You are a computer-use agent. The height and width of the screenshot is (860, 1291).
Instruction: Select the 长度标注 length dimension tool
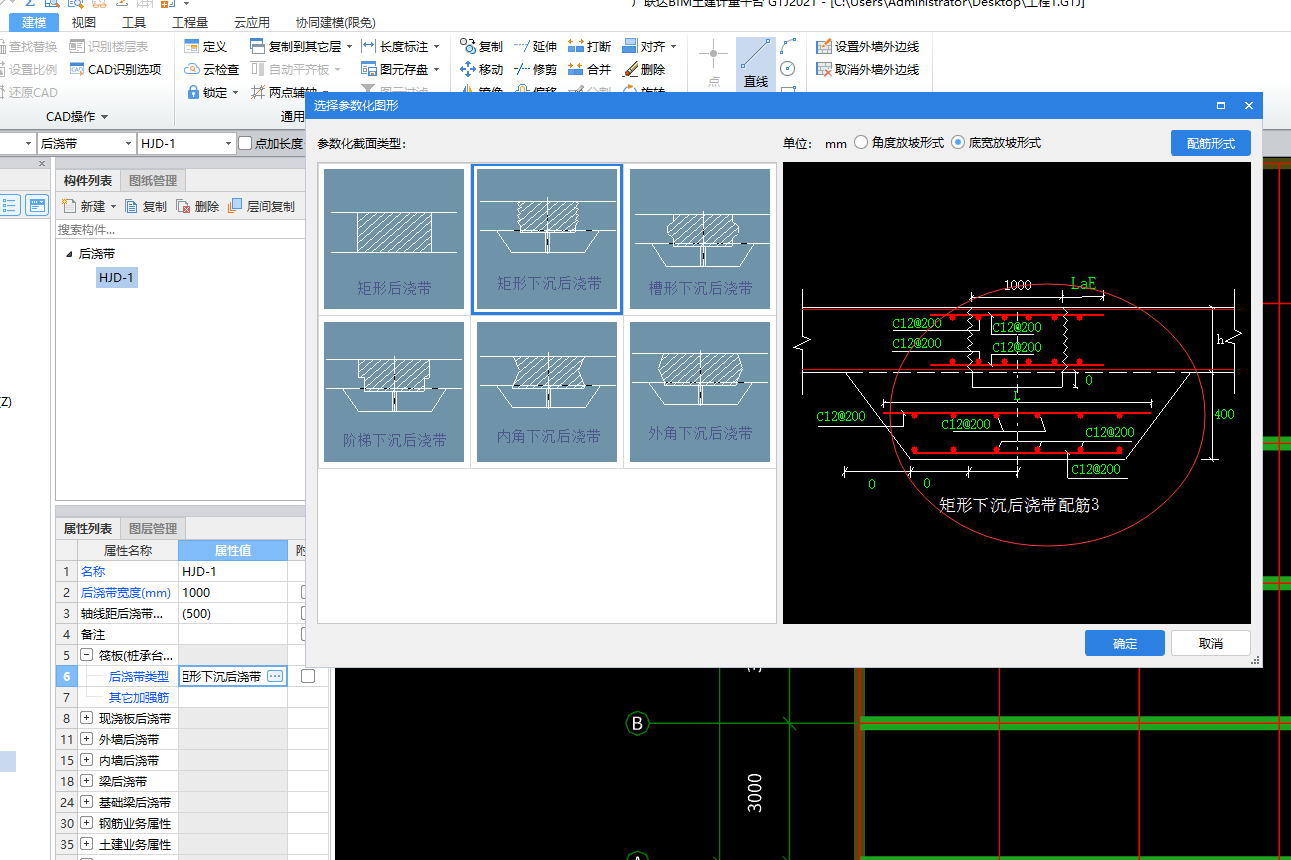coord(399,46)
